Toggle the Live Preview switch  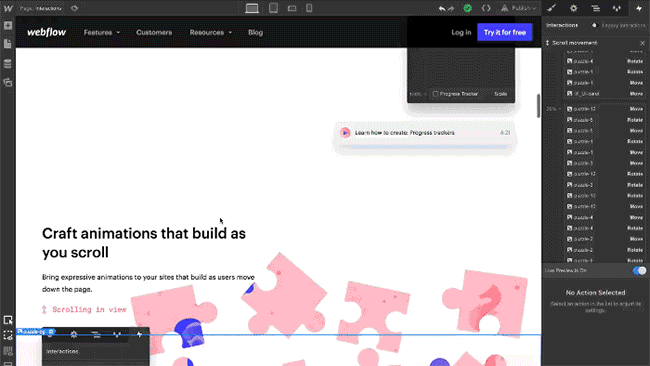[x=640, y=271]
